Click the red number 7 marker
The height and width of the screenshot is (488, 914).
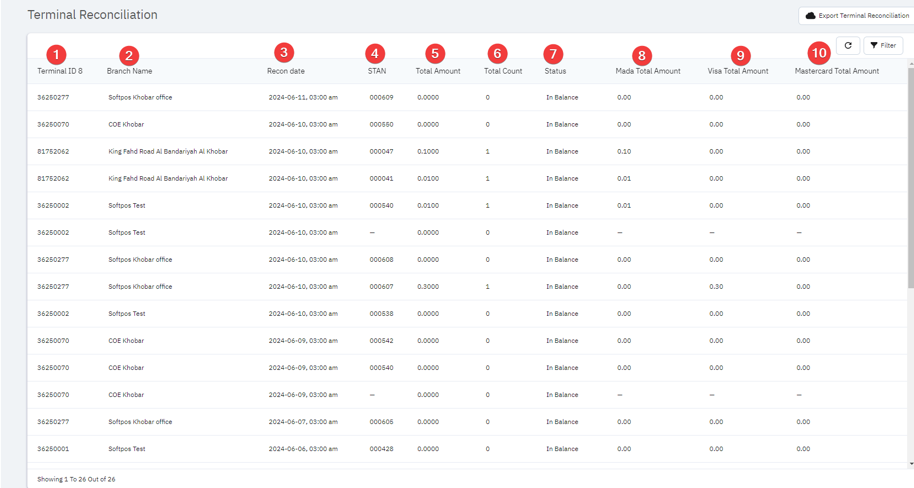(554, 54)
